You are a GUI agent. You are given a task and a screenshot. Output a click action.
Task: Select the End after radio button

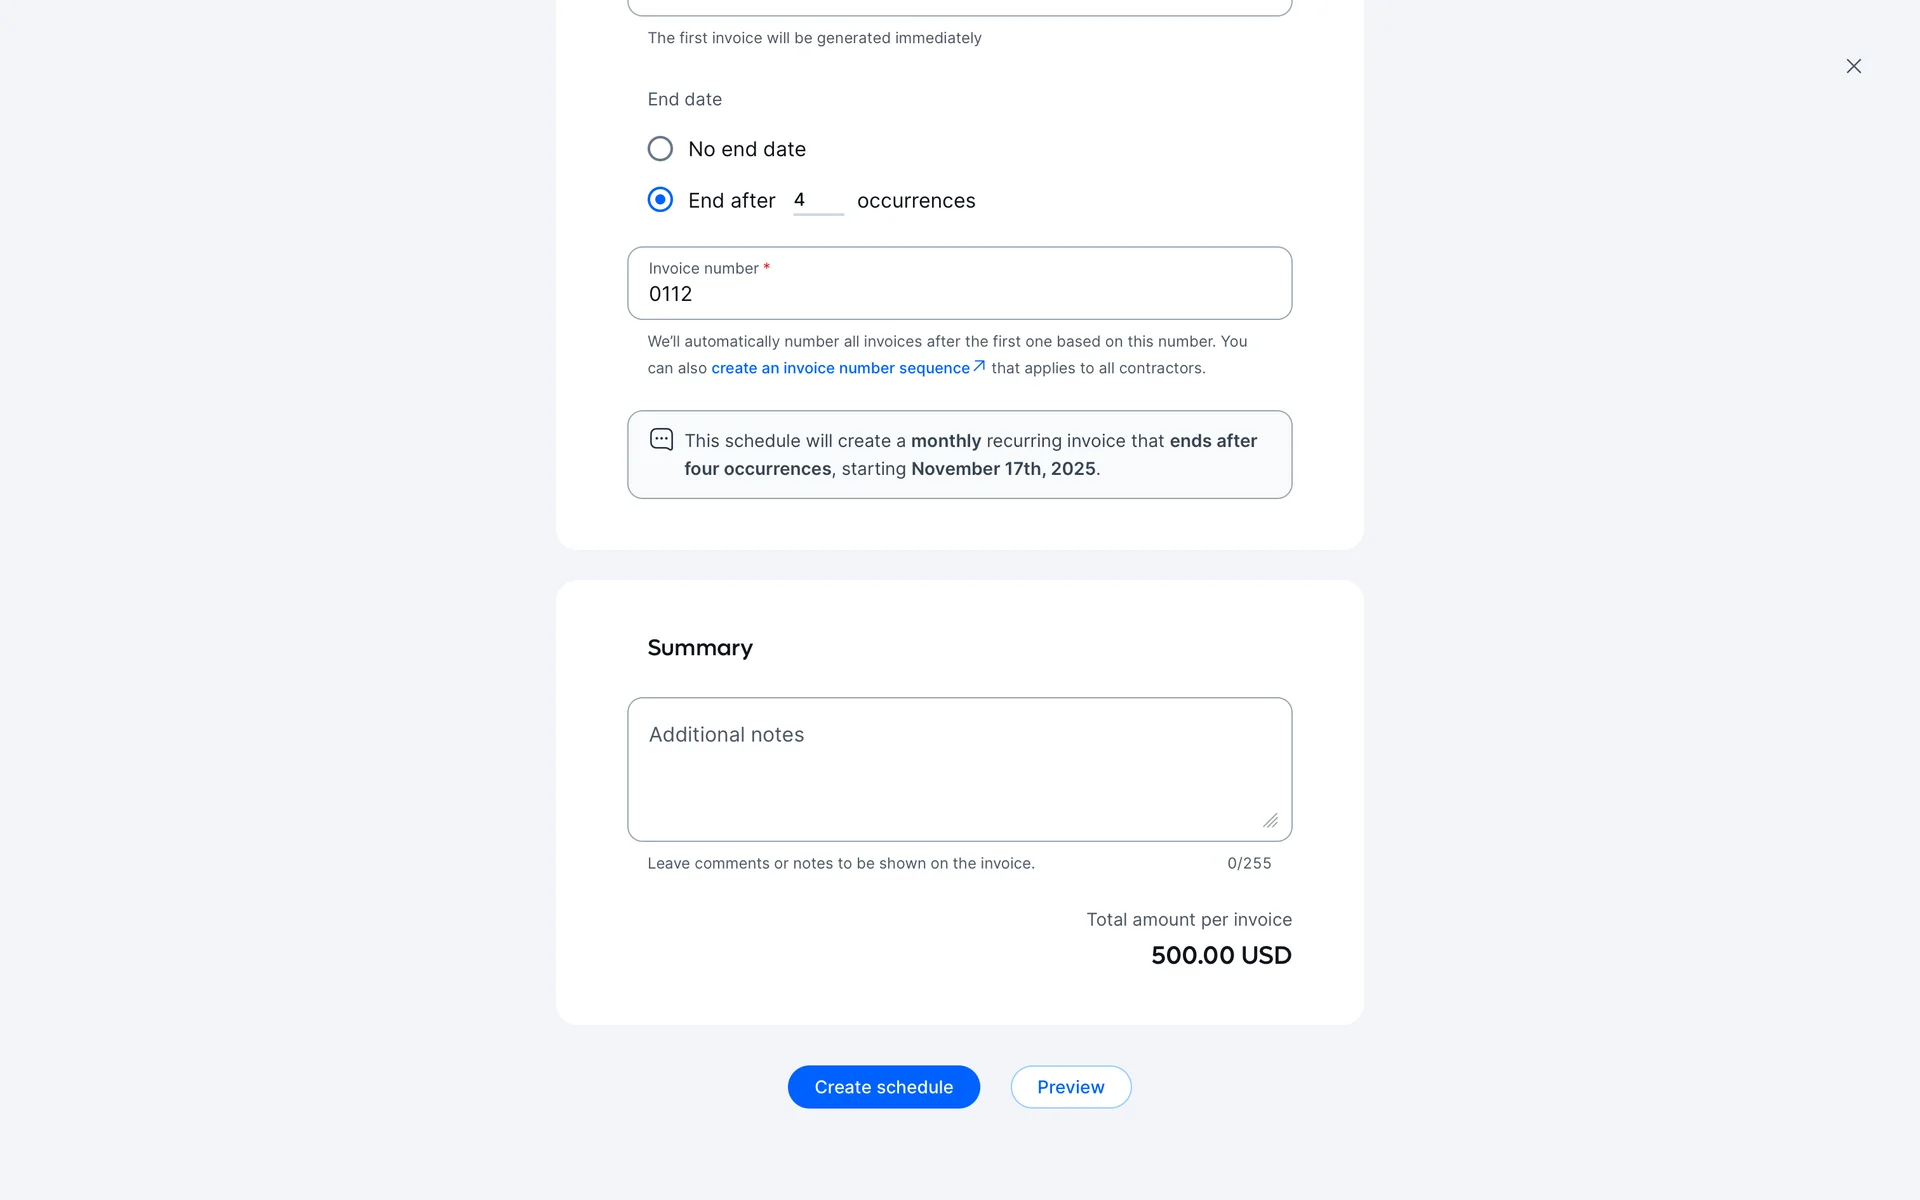(x=660, y=200)
